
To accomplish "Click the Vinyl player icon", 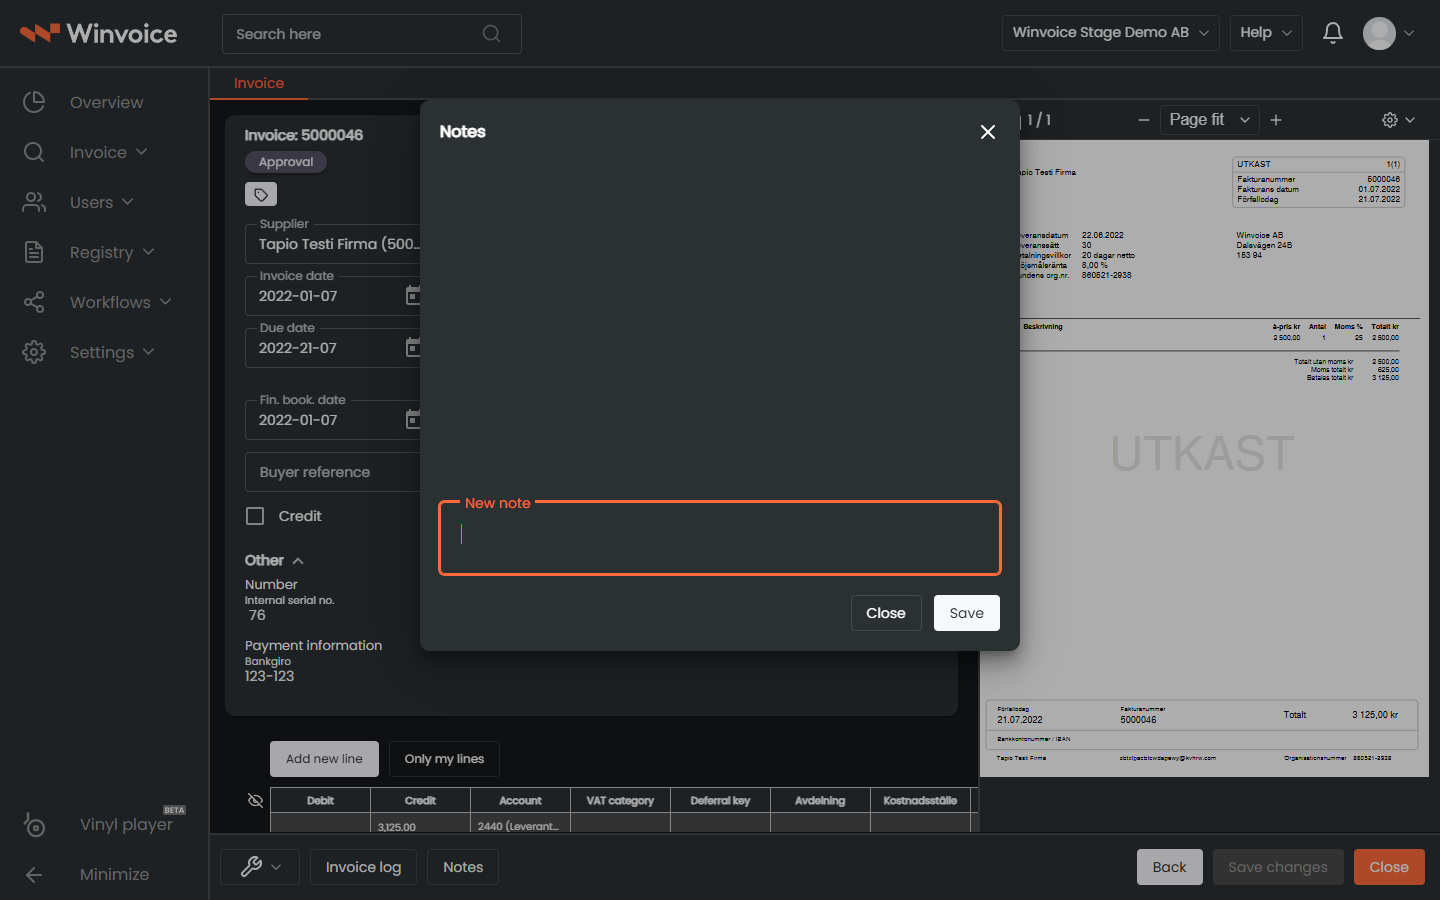I will click(x=34, y=825).
